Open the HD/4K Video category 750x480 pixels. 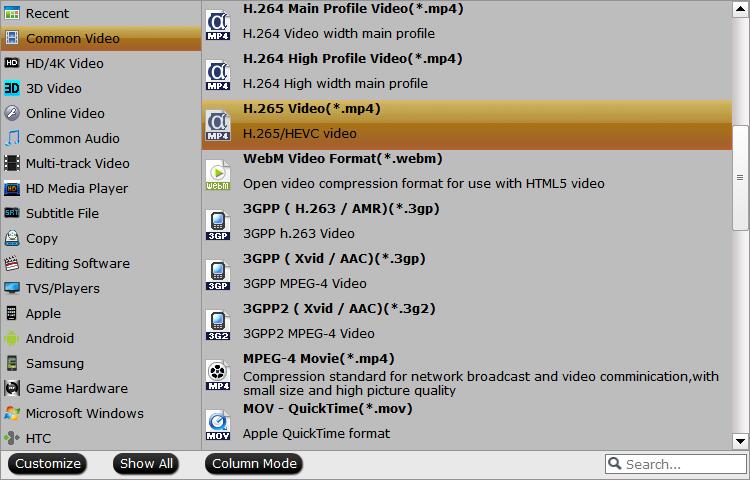click(64, 63)
